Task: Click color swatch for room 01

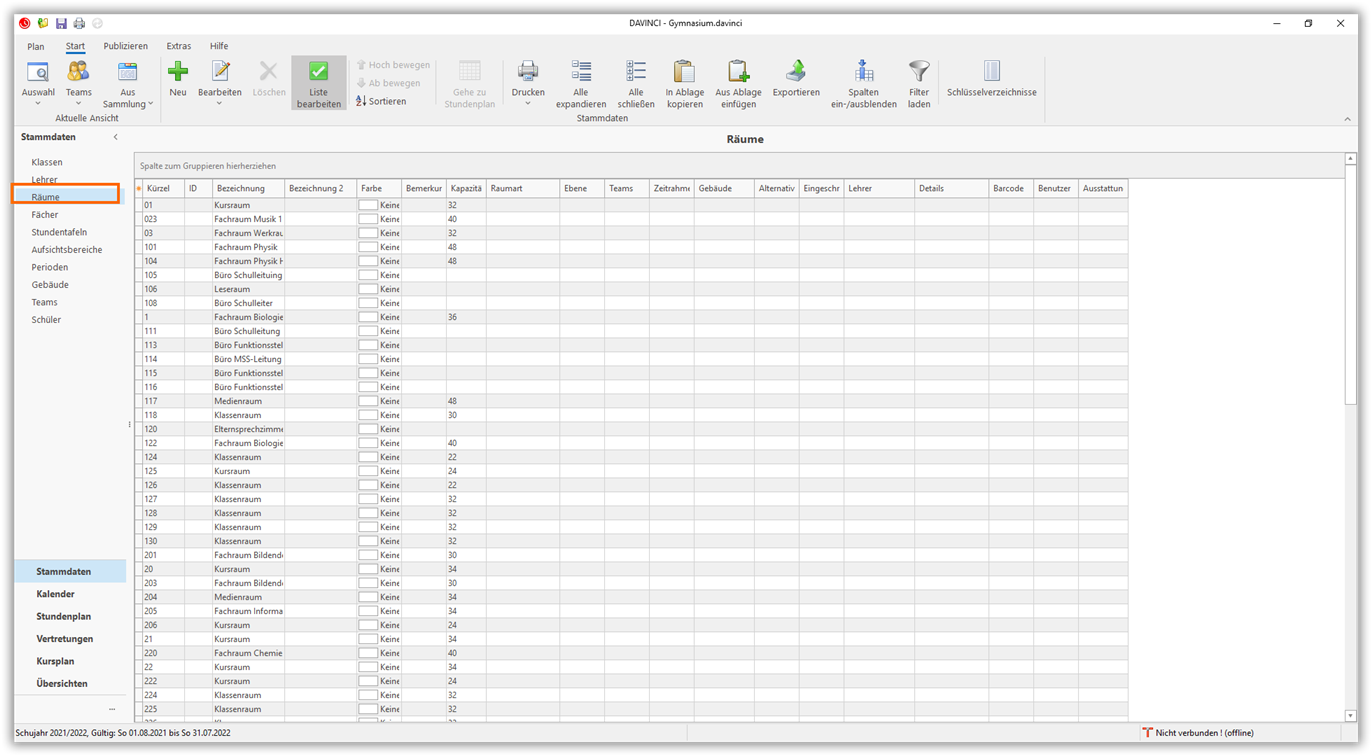Action: [x=368, y=205]
